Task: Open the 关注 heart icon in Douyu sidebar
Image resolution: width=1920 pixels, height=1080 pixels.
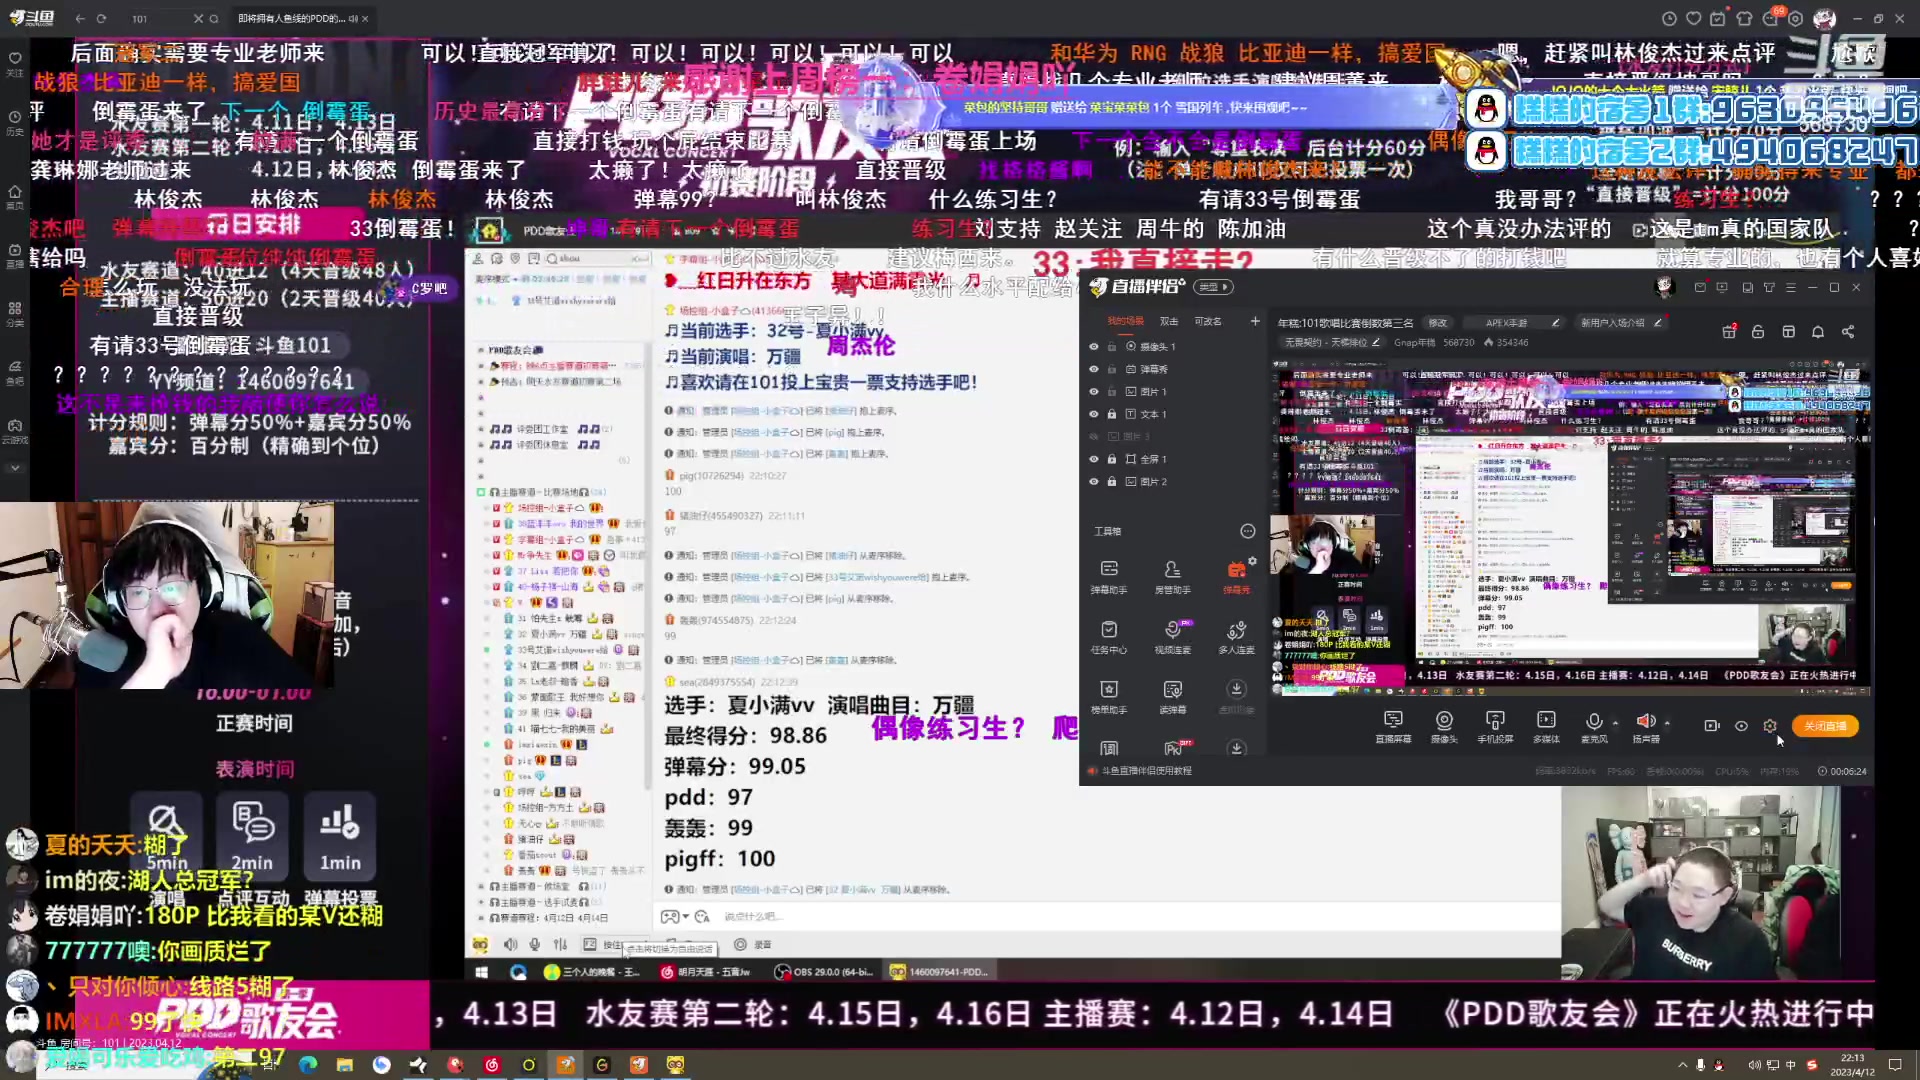Action: point(15,64)
